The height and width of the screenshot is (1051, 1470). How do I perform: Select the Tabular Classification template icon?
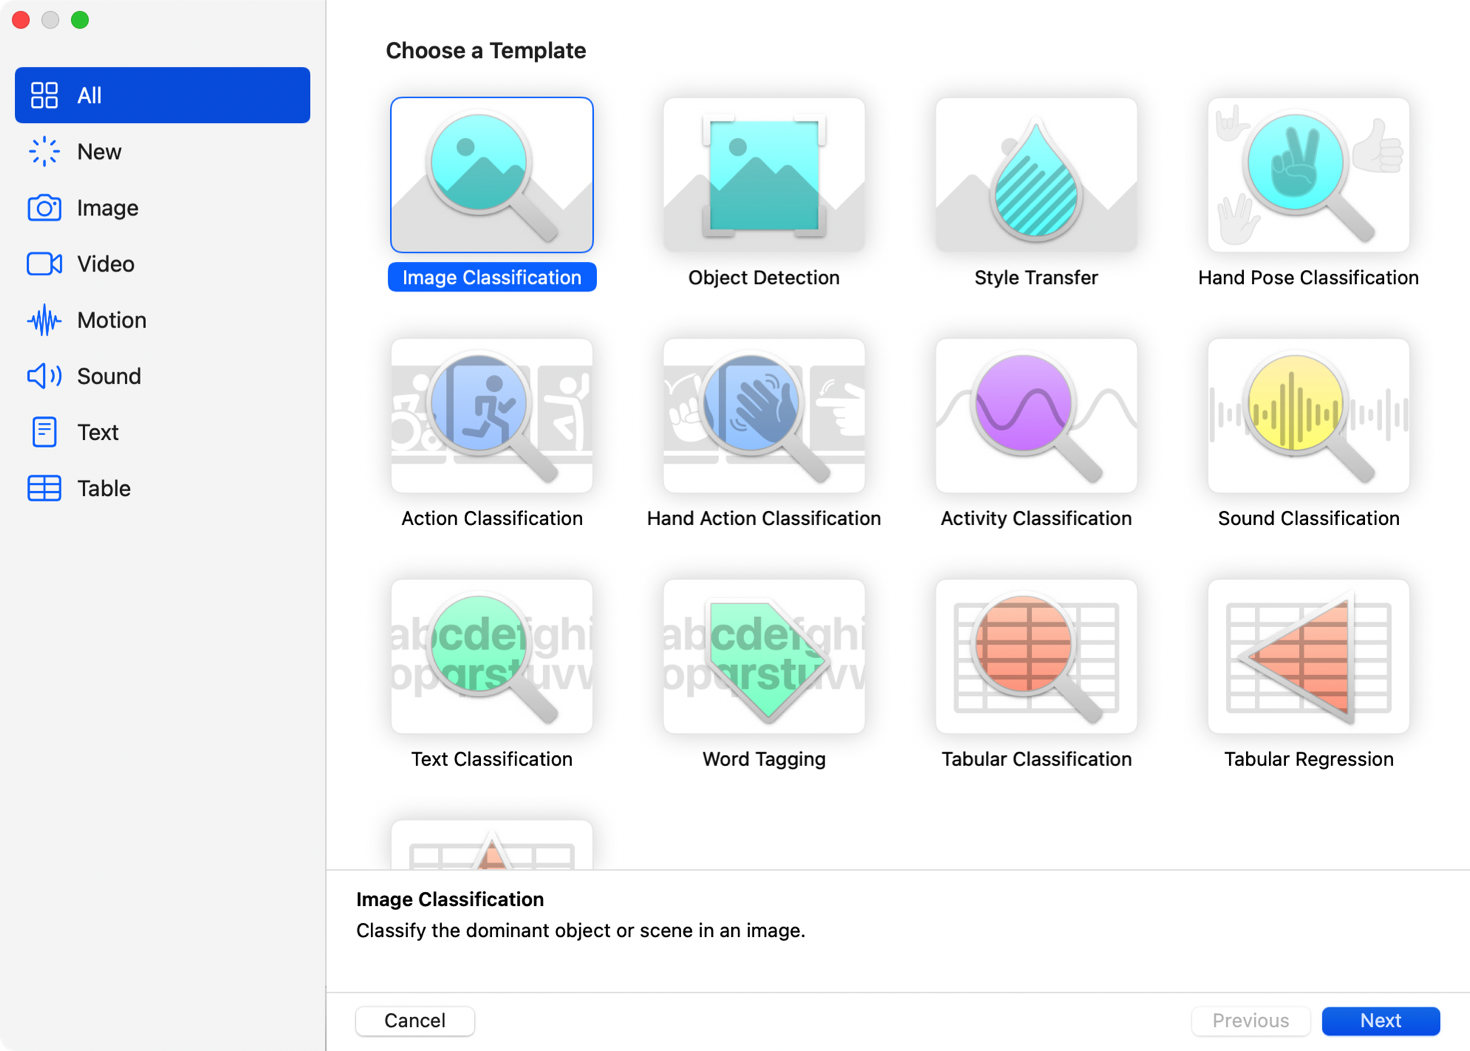(1036, 657)
